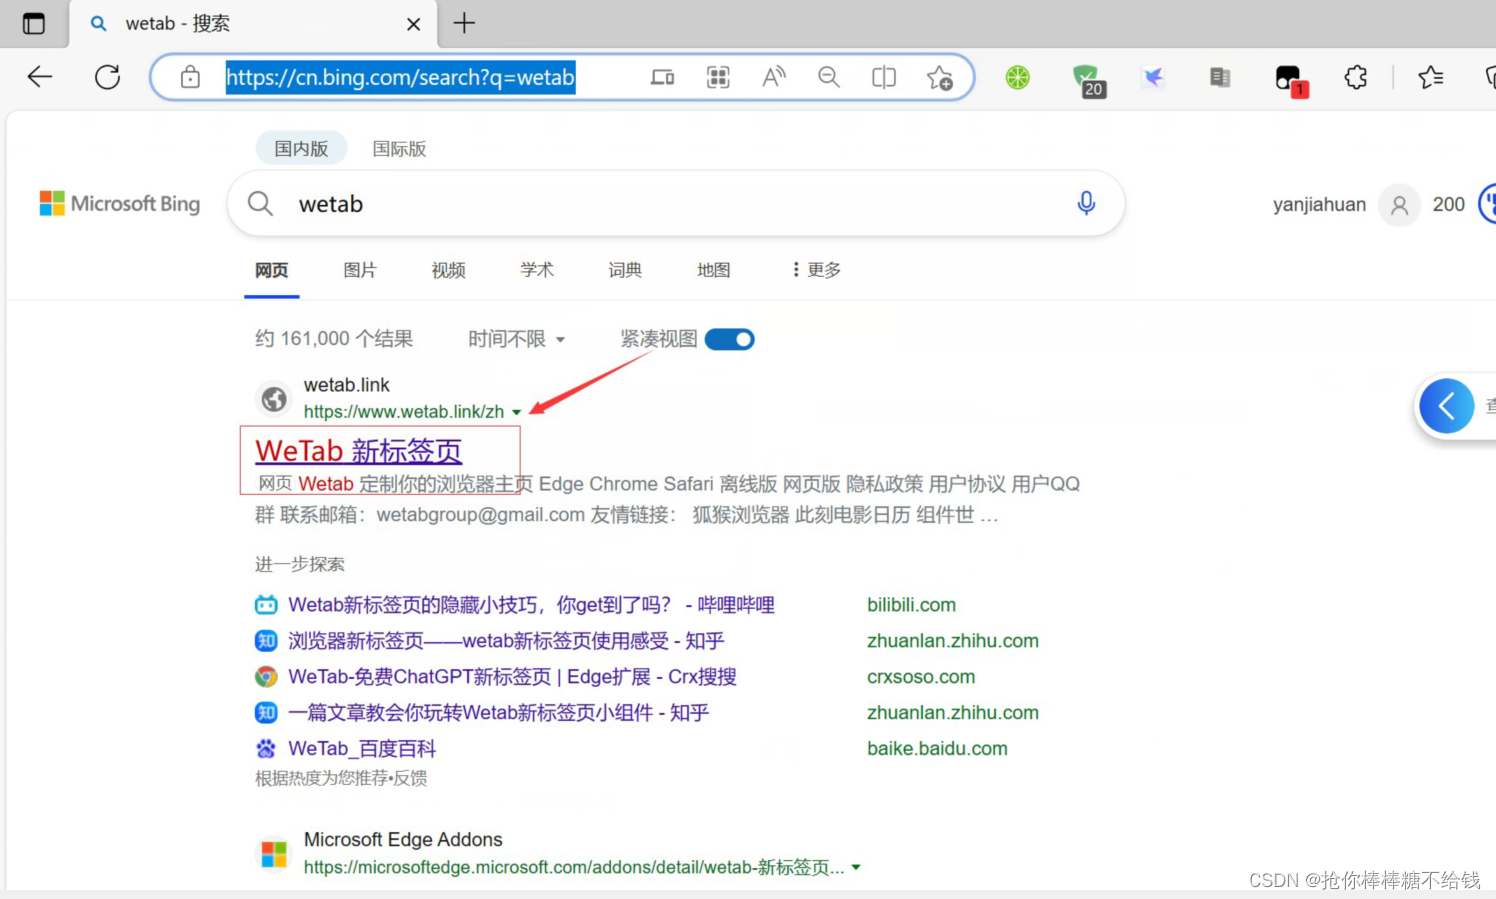Click the search magnifier in Bing box
The width and height of the screenshot is (1496, 899).
[260, 204]
